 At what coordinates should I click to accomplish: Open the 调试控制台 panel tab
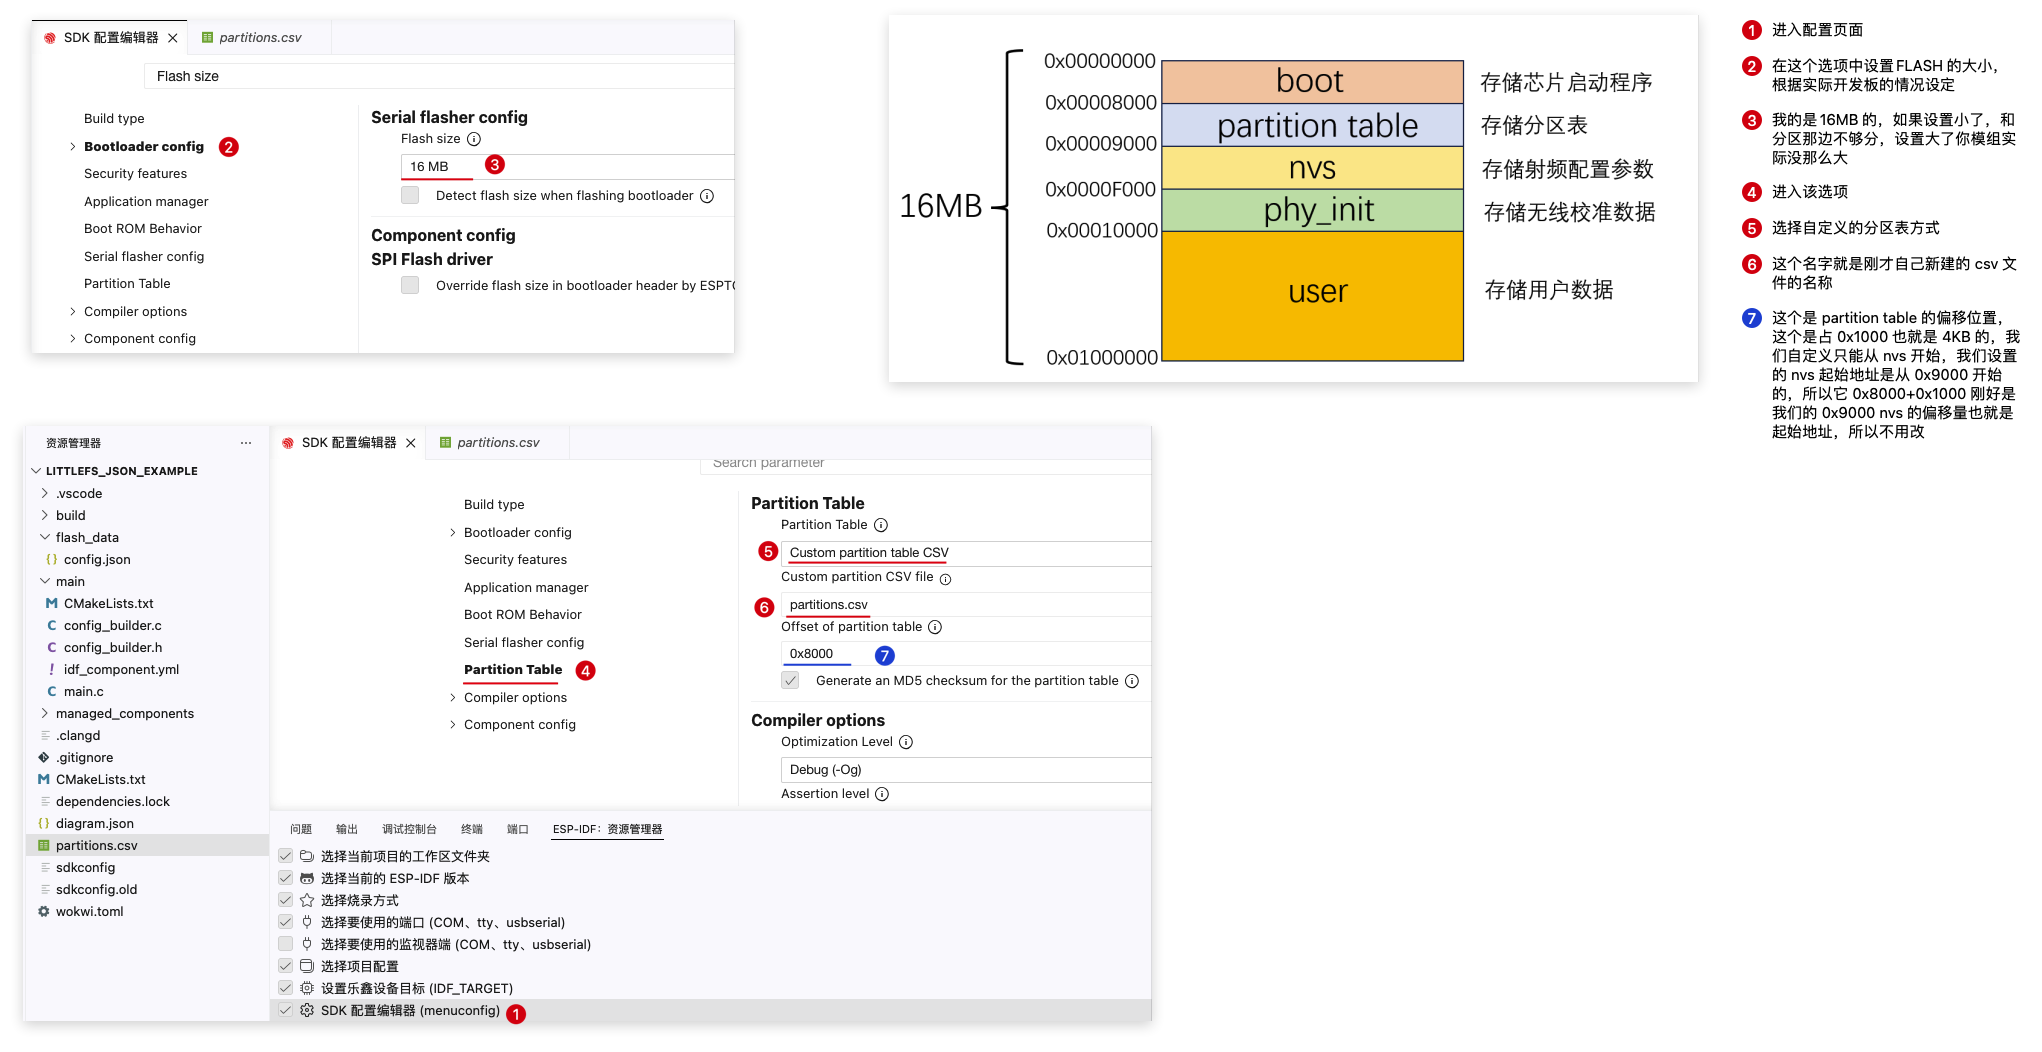(409, 829)
